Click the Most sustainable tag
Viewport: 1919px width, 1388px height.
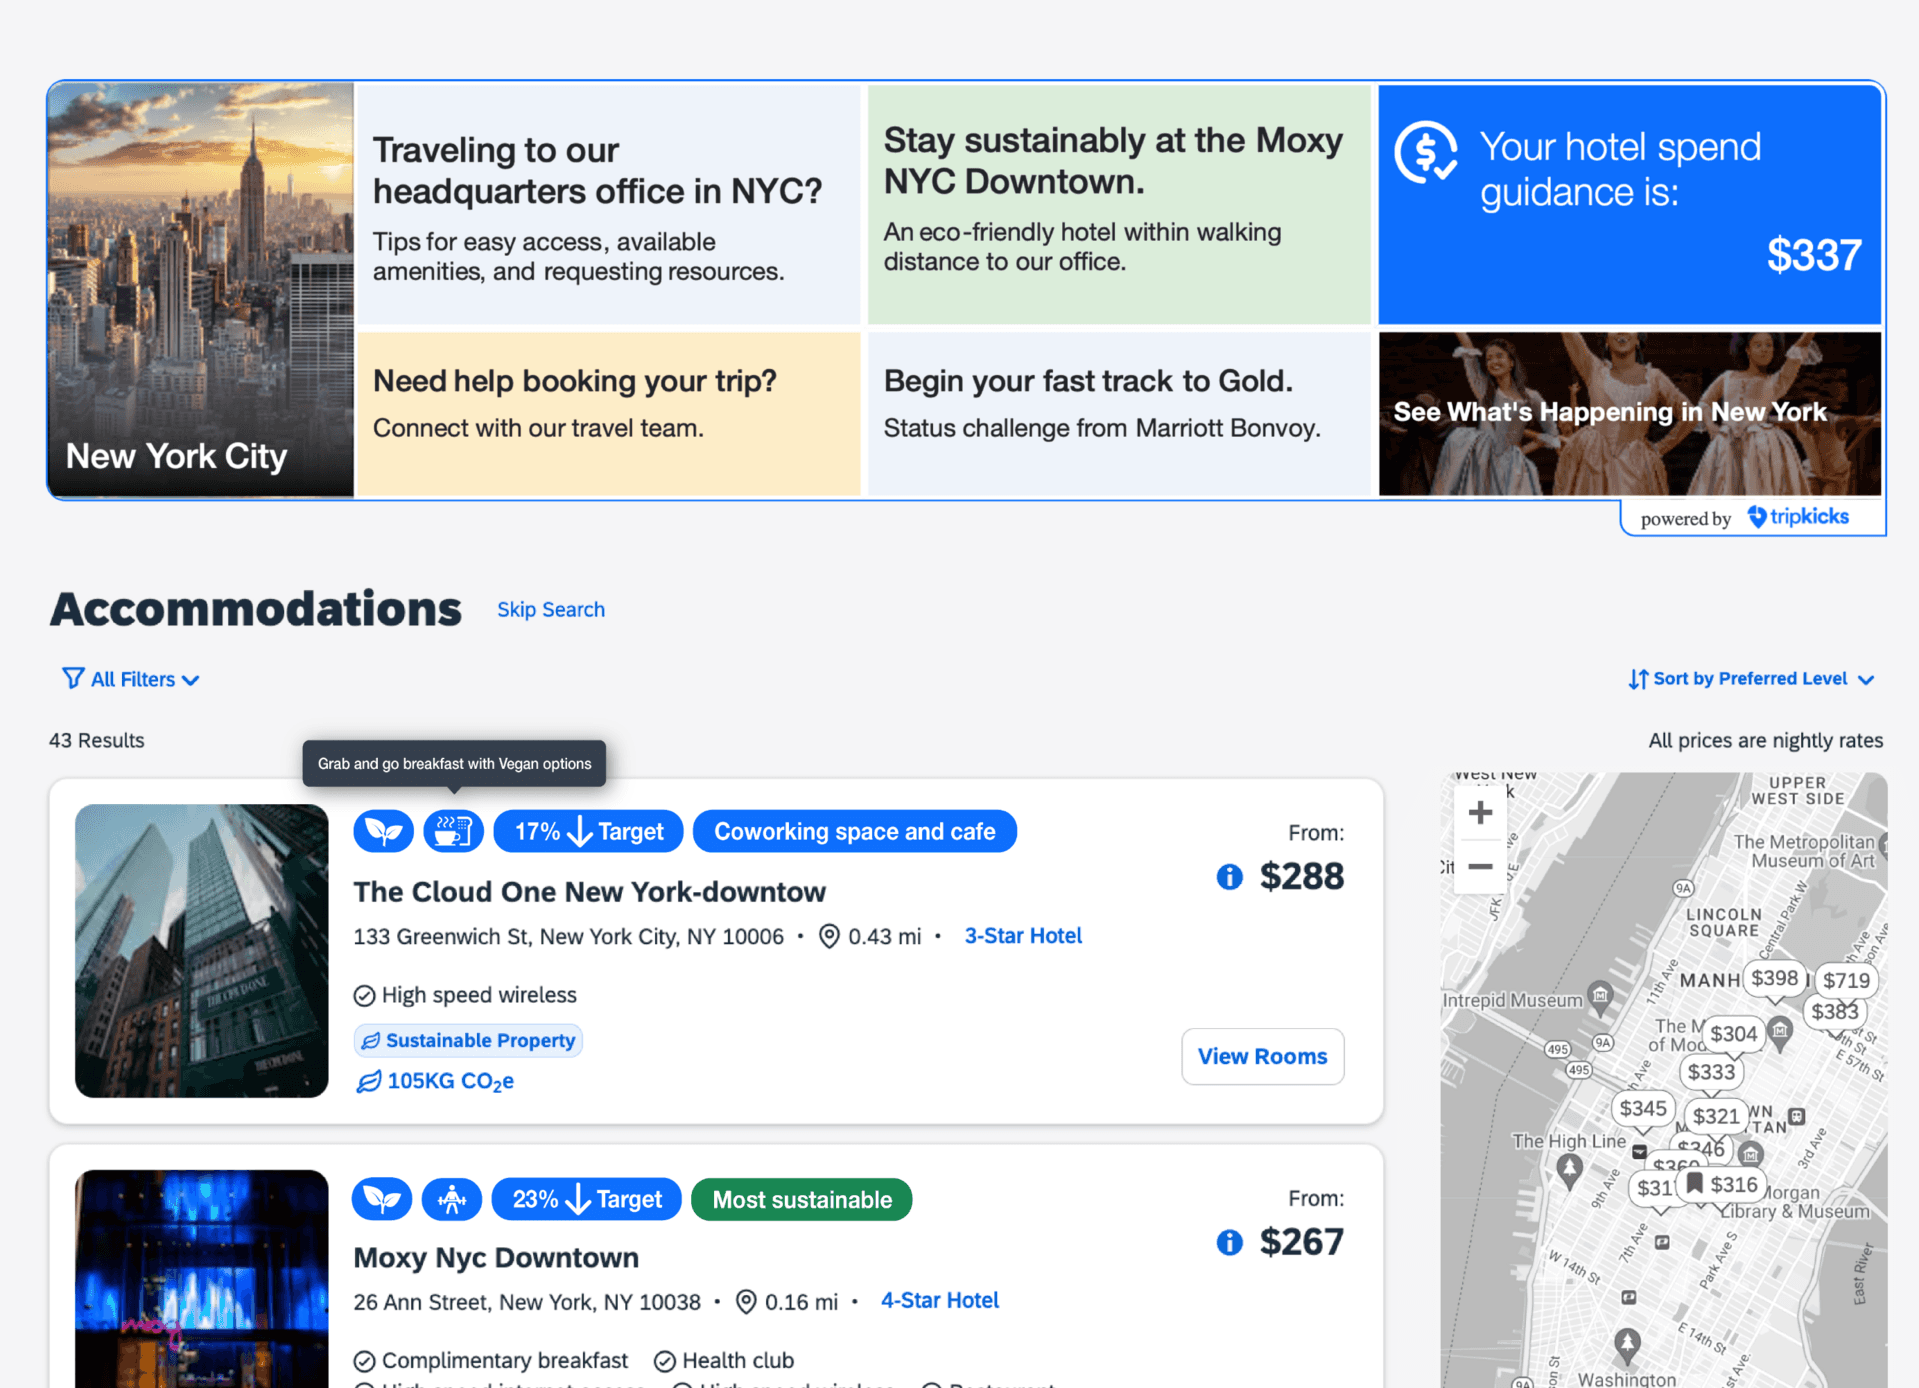click(x=802, y=1199)
